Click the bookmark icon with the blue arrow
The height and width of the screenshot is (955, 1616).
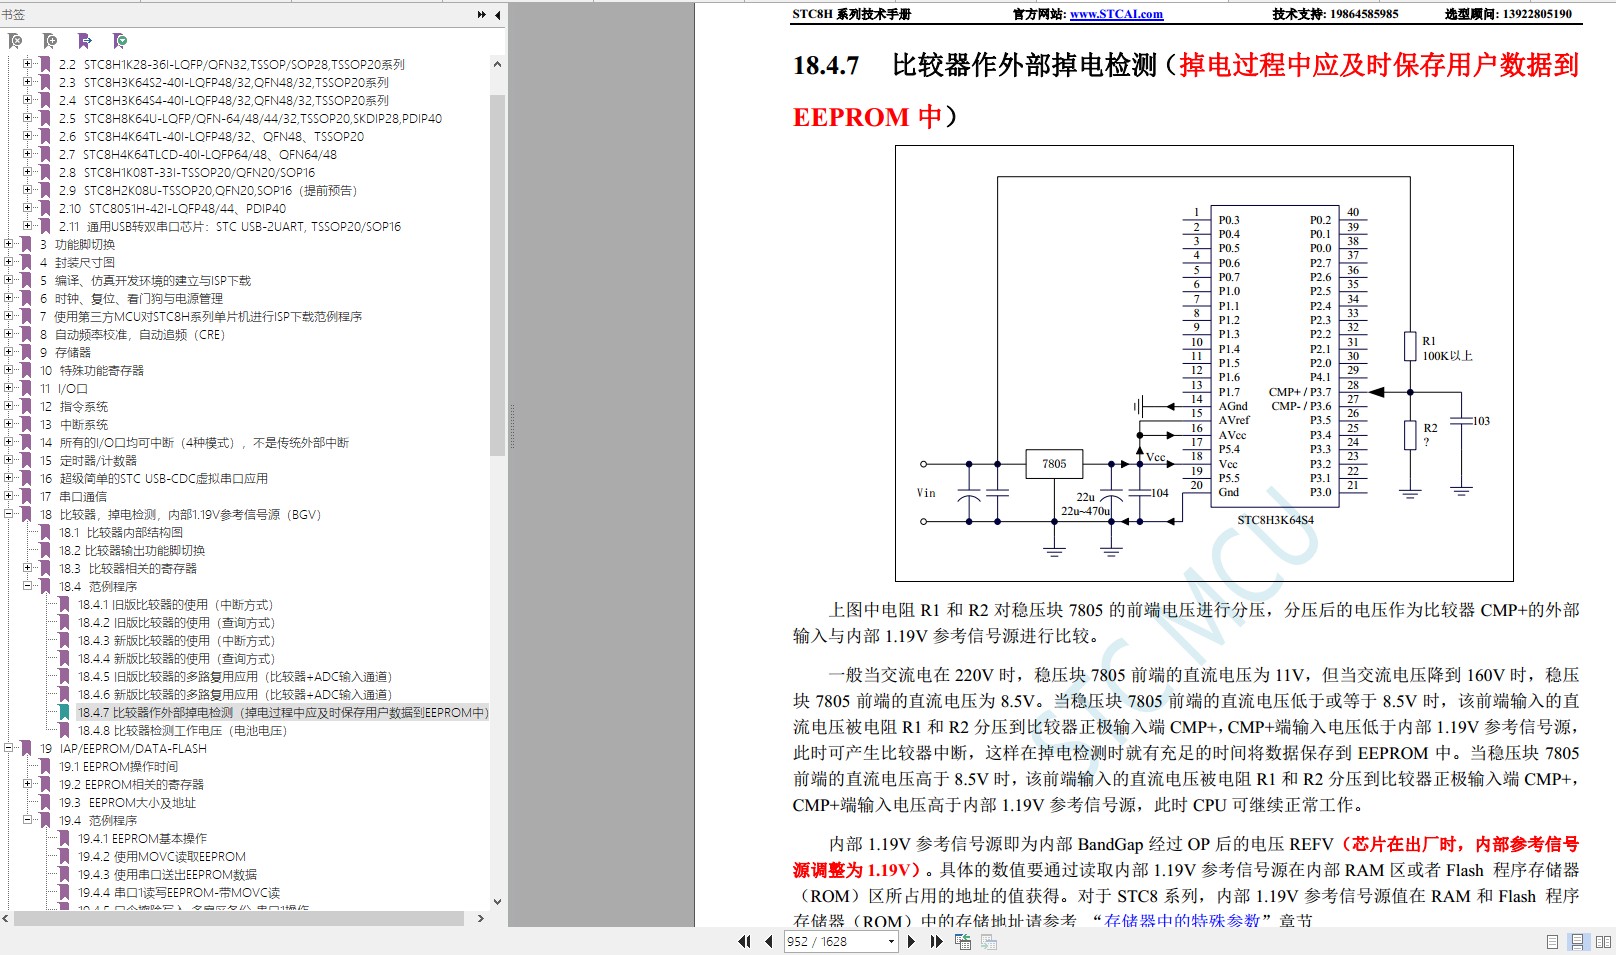coord(85,41)
